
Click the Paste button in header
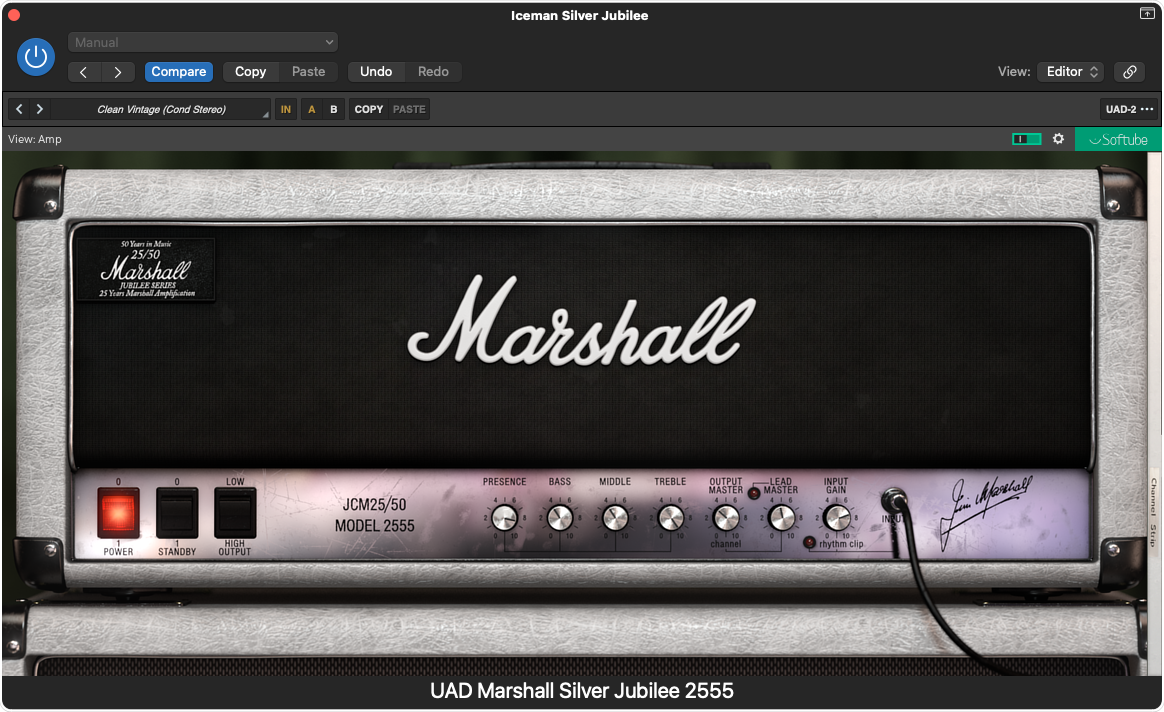[x=308, y=72]
